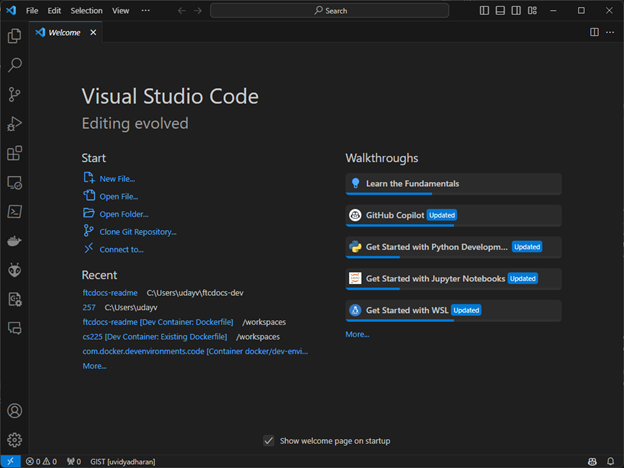Viewport: 624px width, 468px height.
Task: Open the Search view in activity bar
Action: click(x=14, y=65)
